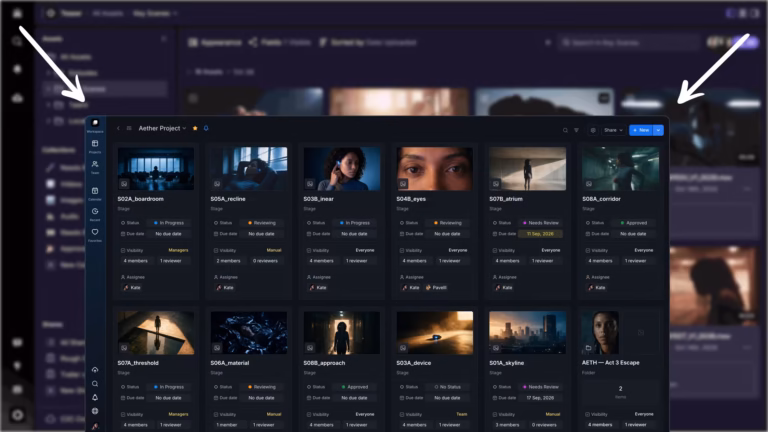Click the S08A_corridor title
The image size is (768, 432).
pos(601,199)
